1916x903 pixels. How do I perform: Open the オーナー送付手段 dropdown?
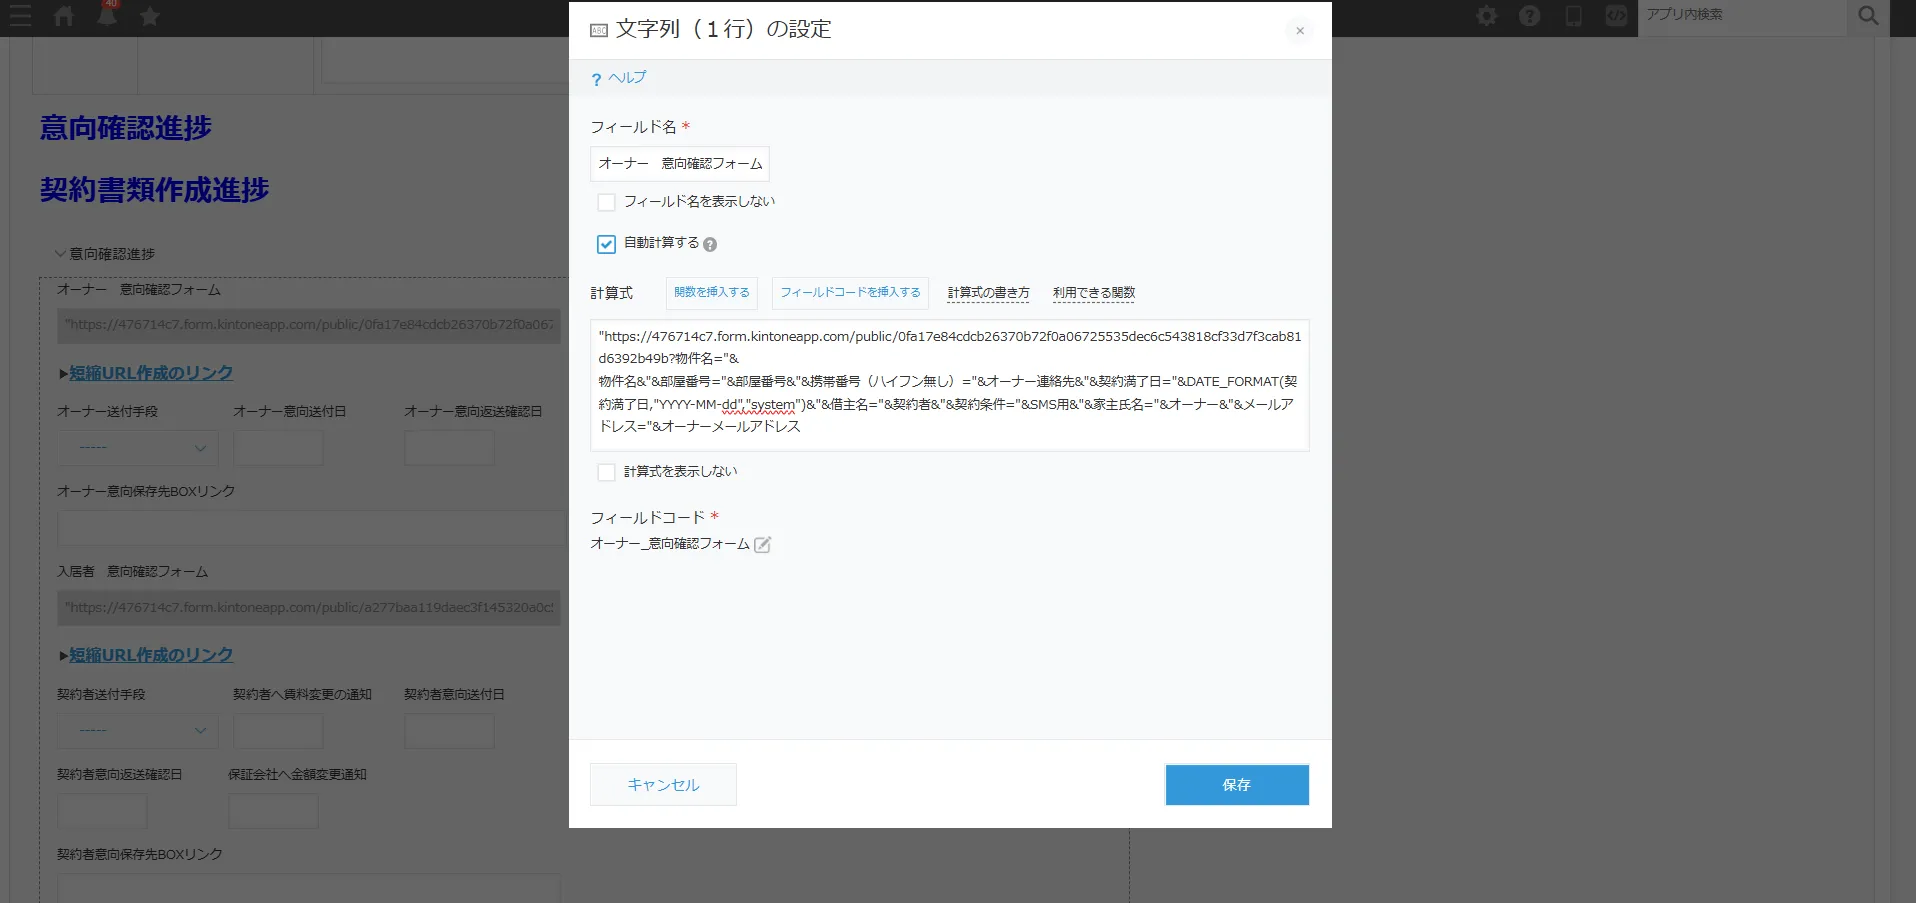[137, 448]
